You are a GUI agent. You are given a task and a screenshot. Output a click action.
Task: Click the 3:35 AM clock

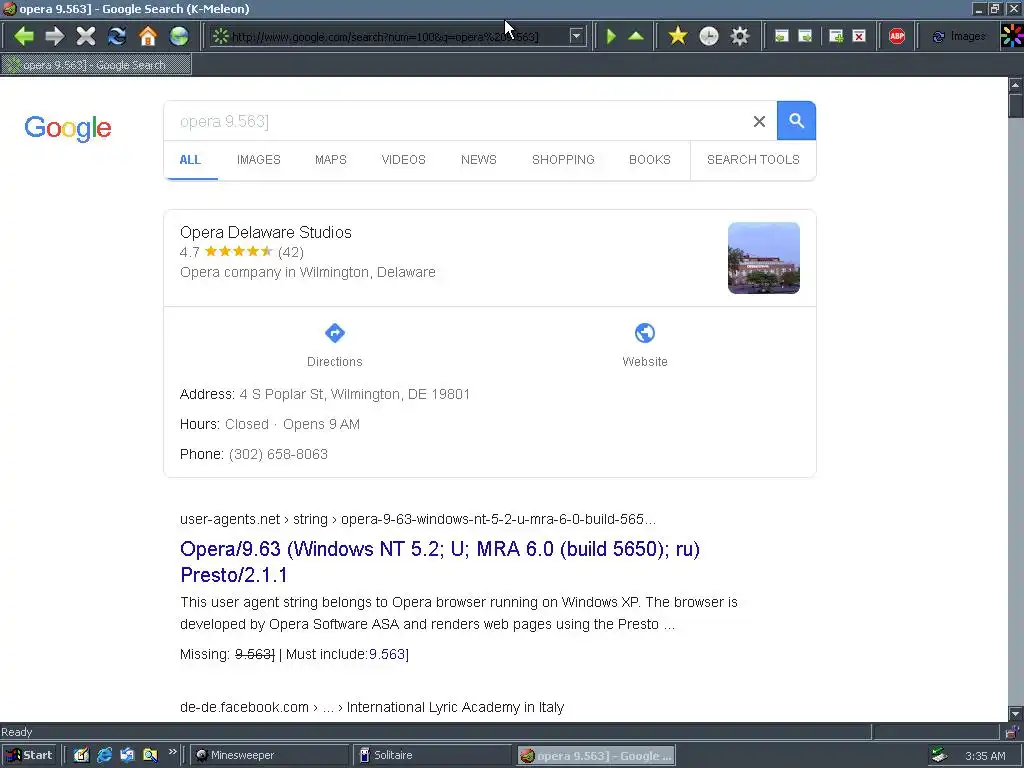pos(985,756)
